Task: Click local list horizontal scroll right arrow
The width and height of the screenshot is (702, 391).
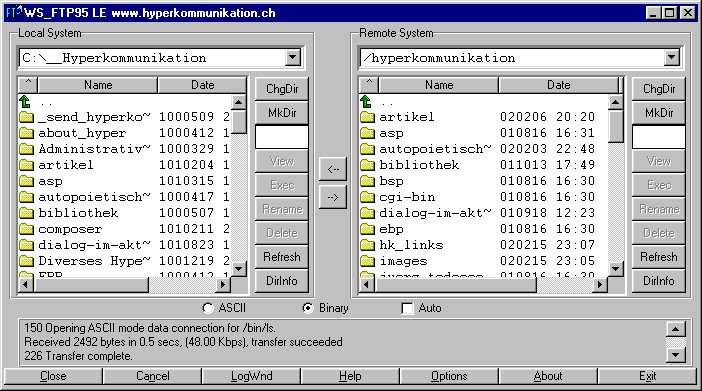Action: pos(223,284)
